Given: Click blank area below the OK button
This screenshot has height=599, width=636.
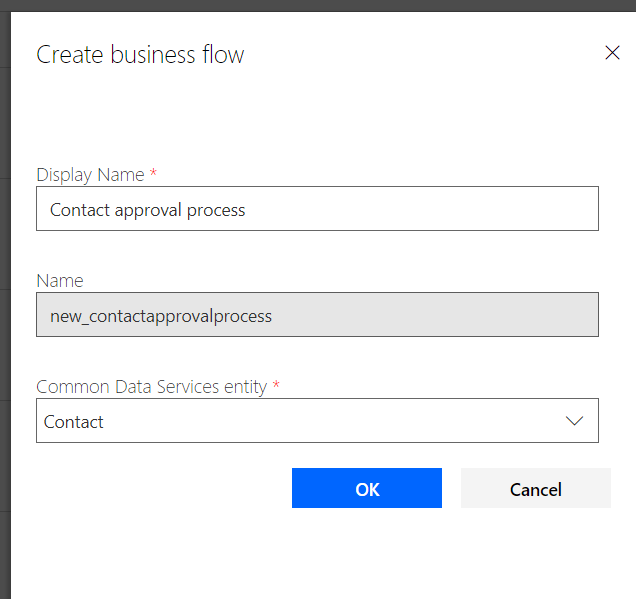Looking at the screenshot, I should [366, 550].
